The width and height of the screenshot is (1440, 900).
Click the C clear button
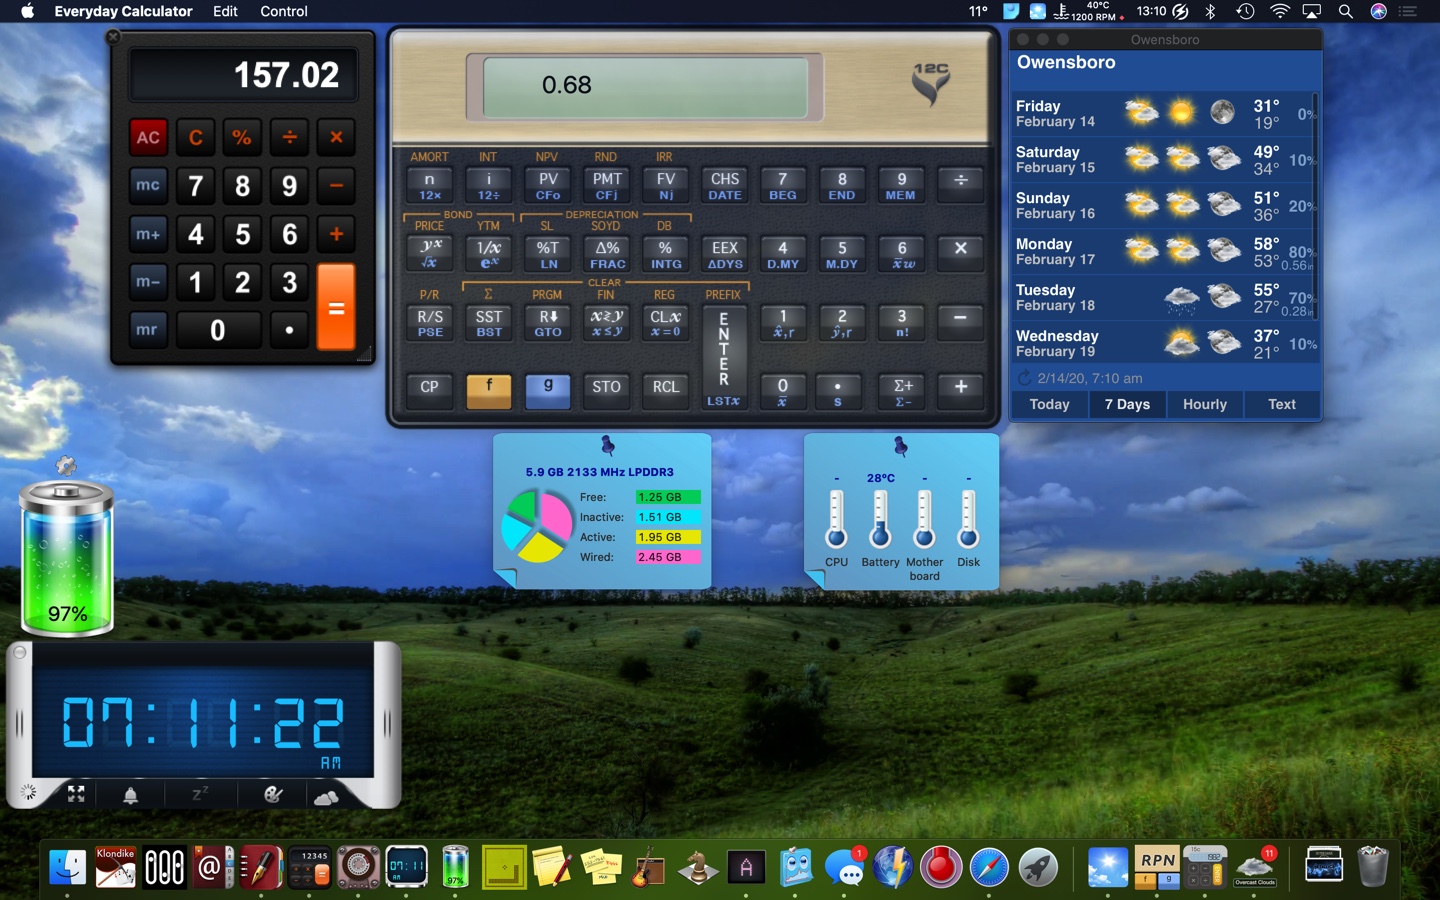click(196, 137)
